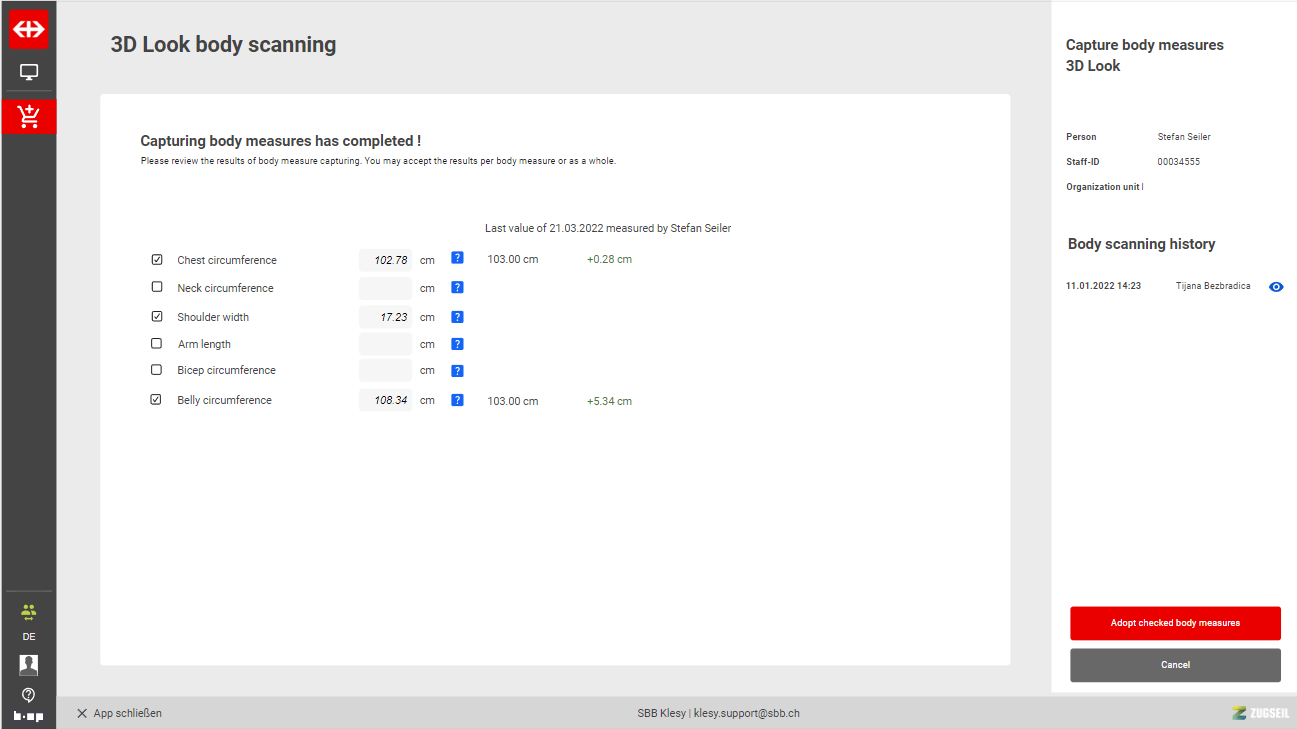
Task: Open the help question mark in sidebar
Action: point(29,695)
